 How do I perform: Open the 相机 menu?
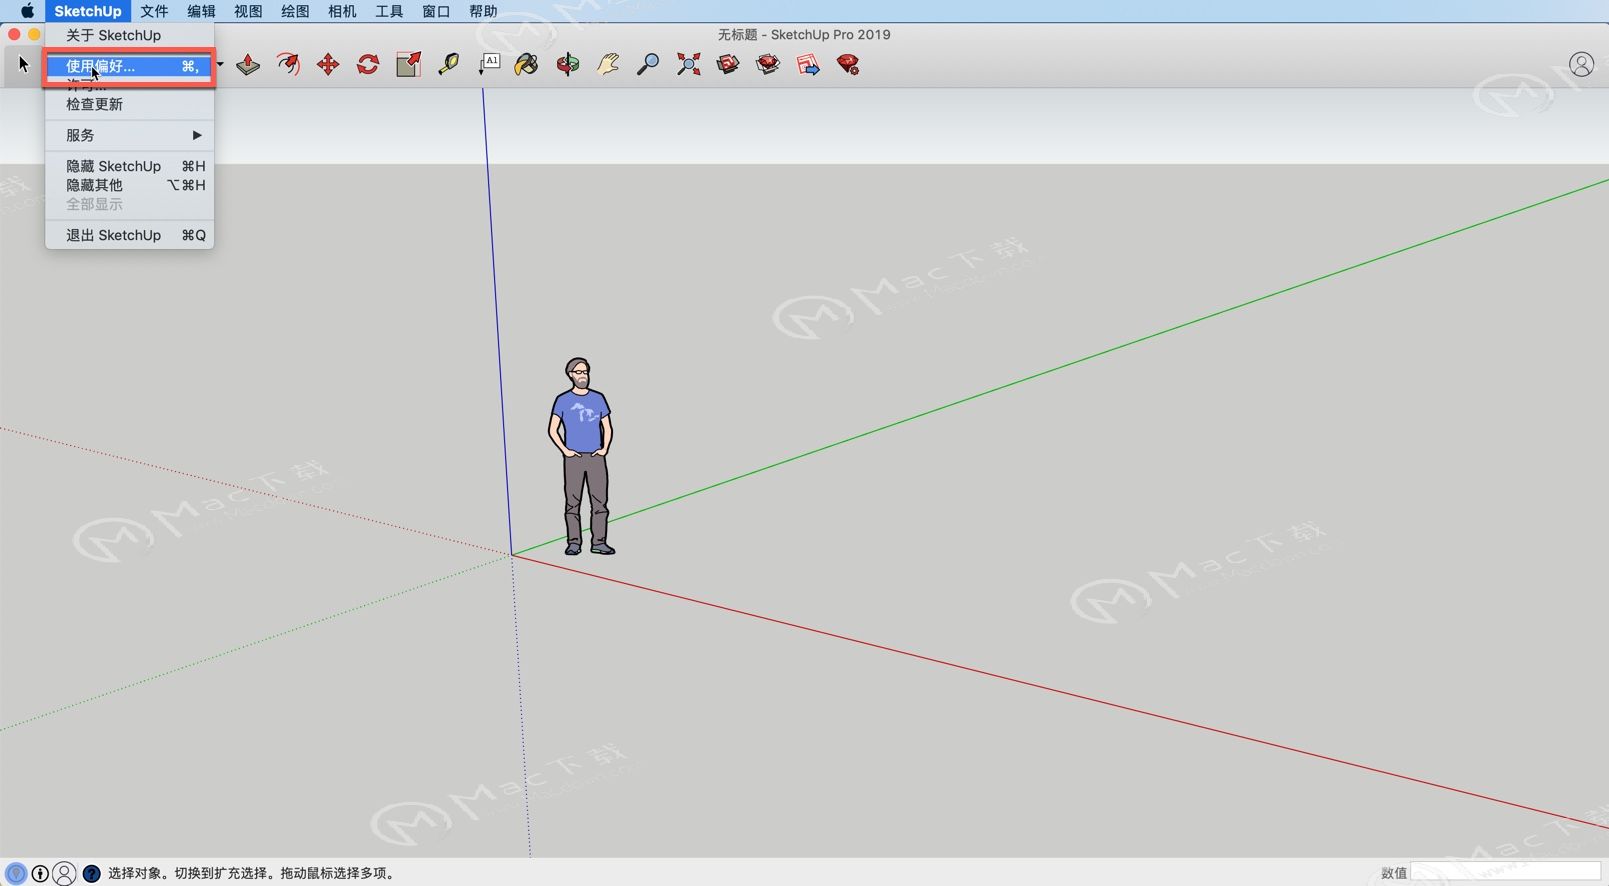[x=342, y=11]
